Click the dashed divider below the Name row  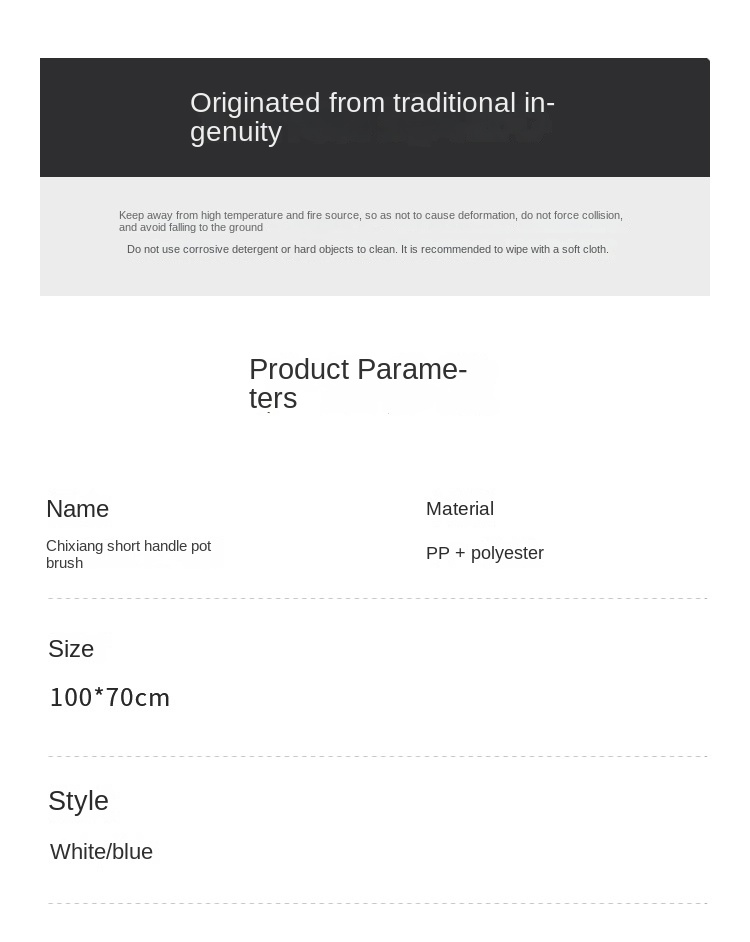[377, 598]
